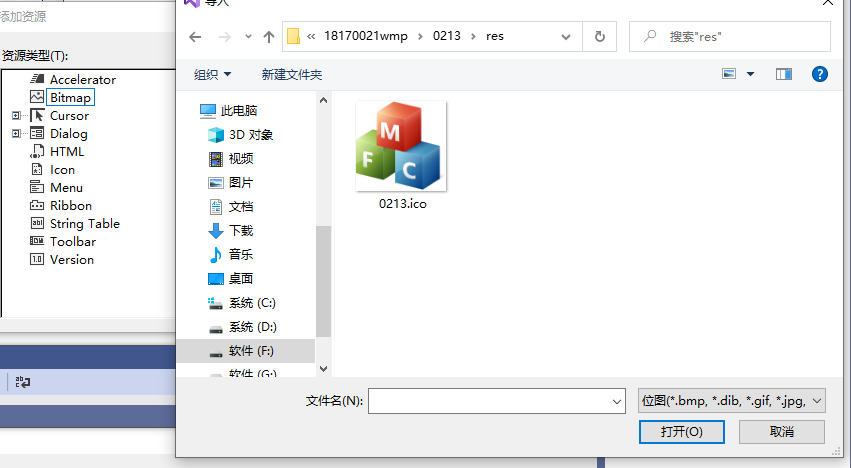Click the Cursor resource type icon
This screenshot has height=468, width=851.
click(x=37, y=115)
